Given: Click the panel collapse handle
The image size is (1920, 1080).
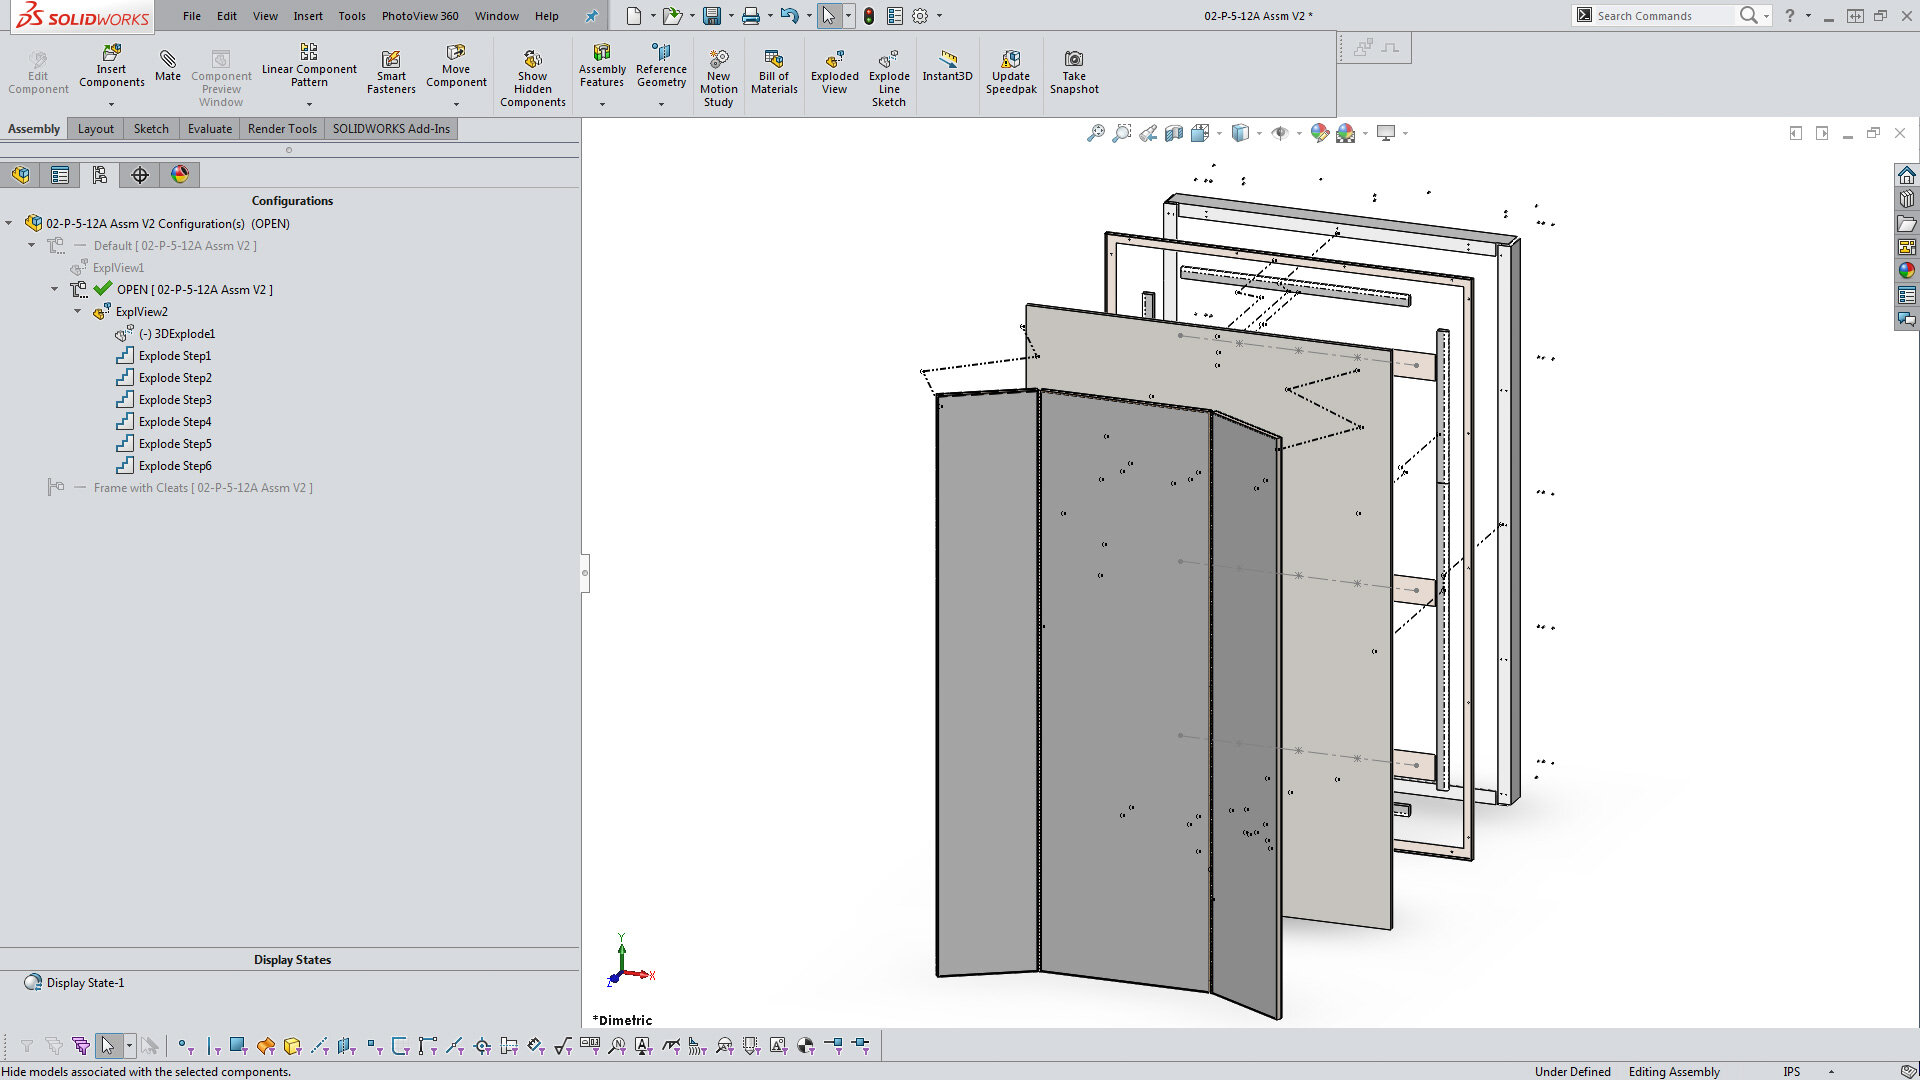Looking at the screenshot, I should 585,573.
